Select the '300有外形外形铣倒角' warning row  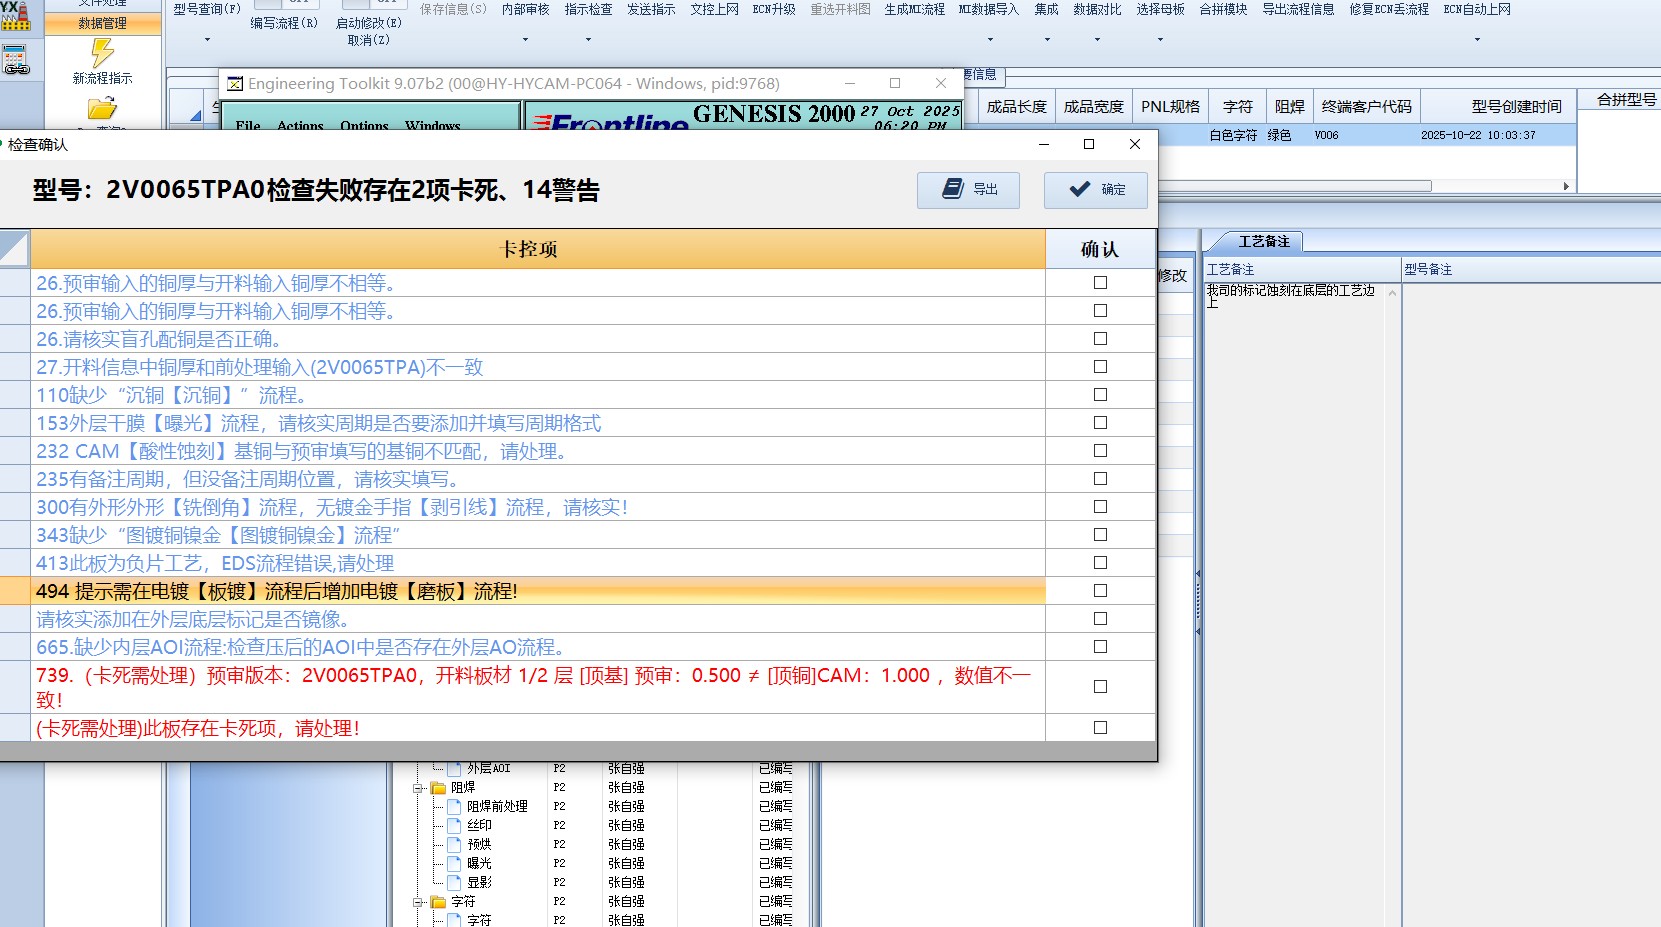538,507
